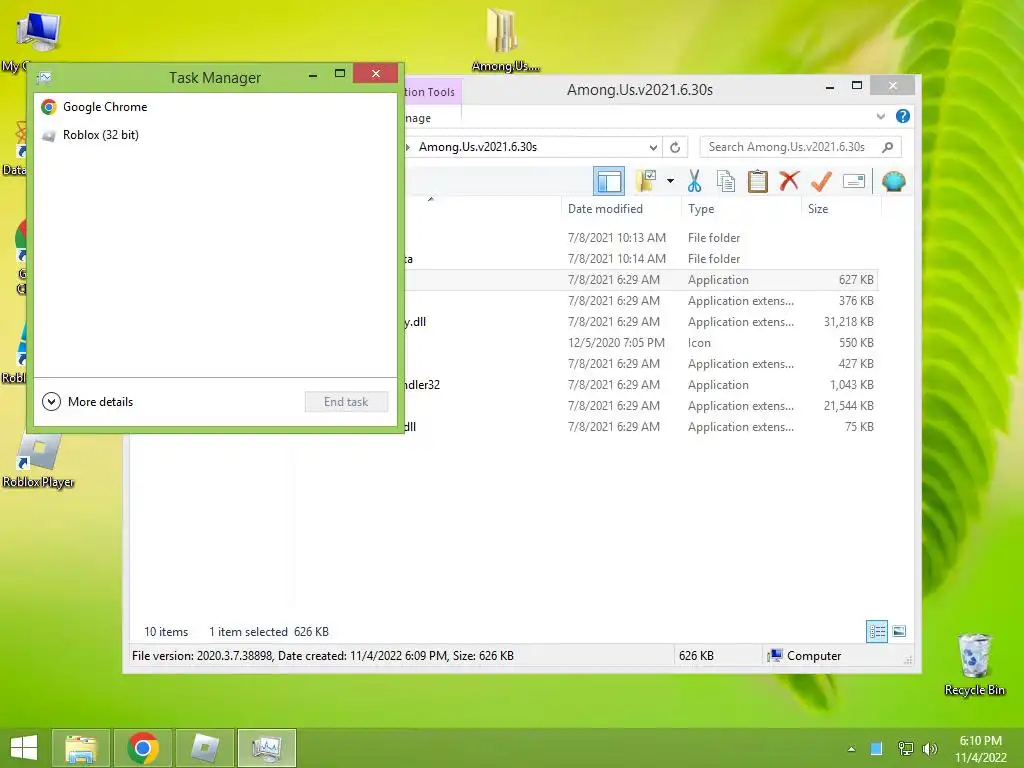Image resolution: width=1024 pixels, height=768 pixels.
Task: Click the network tray icon
Action: (x=905, y=749)
